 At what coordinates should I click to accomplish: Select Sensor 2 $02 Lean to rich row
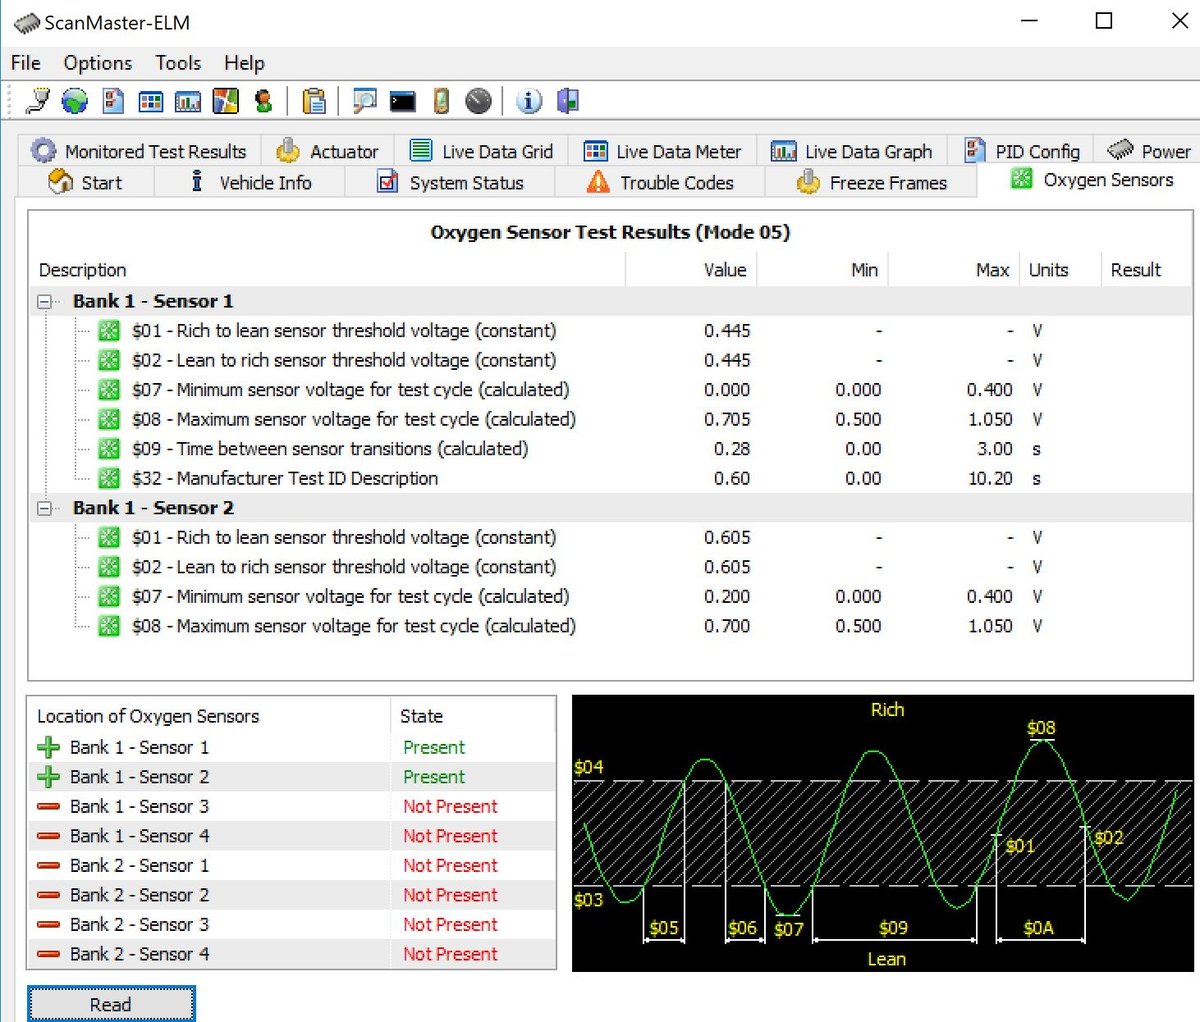click(x=611, y=567)
